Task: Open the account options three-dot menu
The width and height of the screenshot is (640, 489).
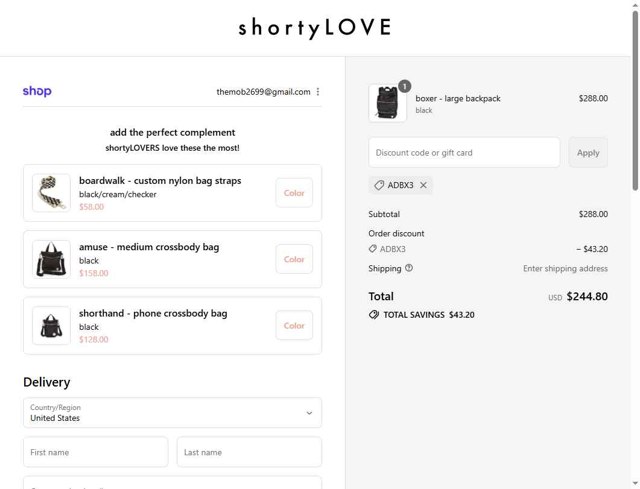Action: pyautogui.click(x=318, y=92)
